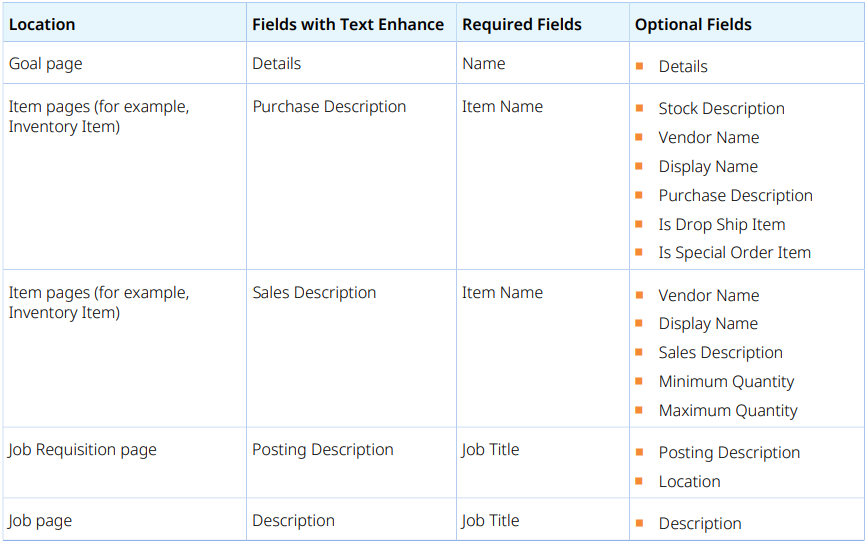Click the Goal page location cell
The width and height of the screenshot is (867, 542).
click(46, 64)
